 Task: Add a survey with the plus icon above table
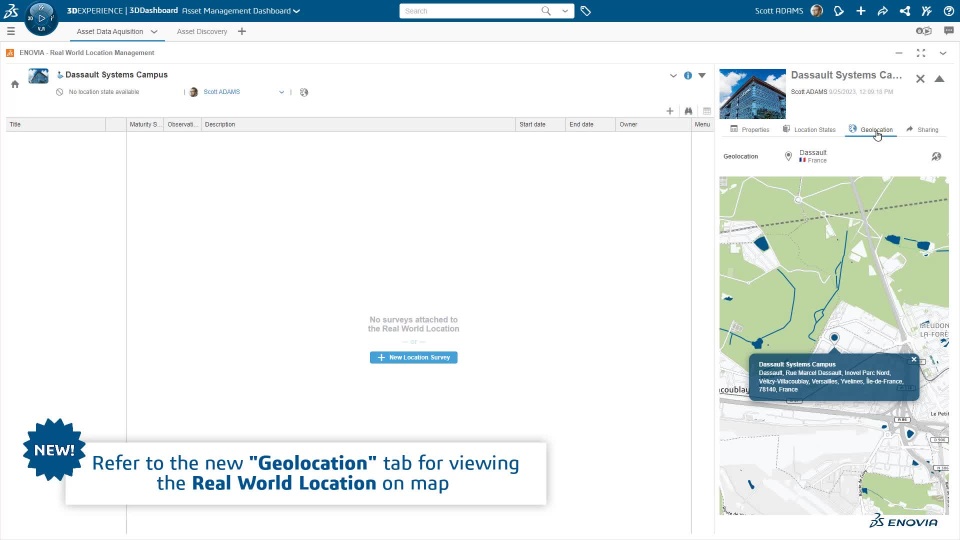point(670,111)
